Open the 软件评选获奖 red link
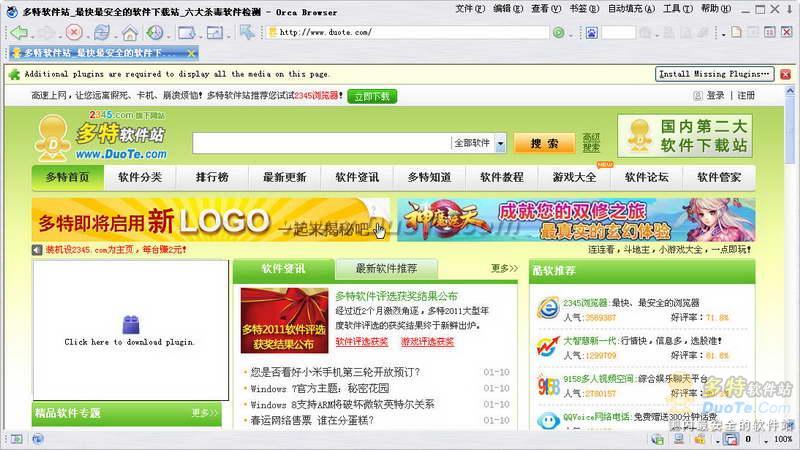The image size is (800, 450). click(362, 342)
